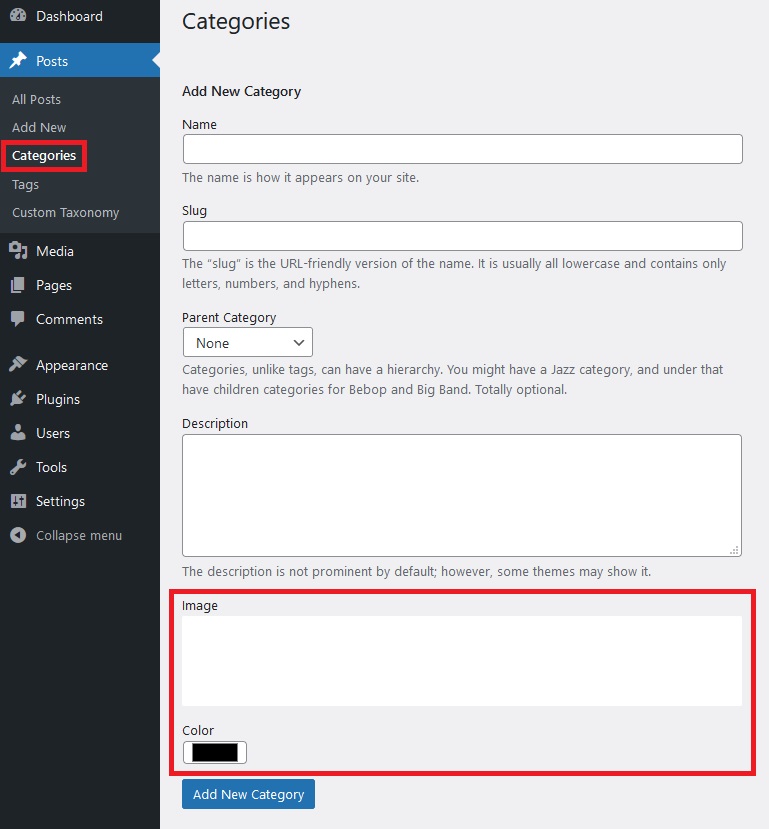The width and height of the screenshot is (769, 829).
Task: Click the Comments speech bubble icon
Action: click(18, 319)
